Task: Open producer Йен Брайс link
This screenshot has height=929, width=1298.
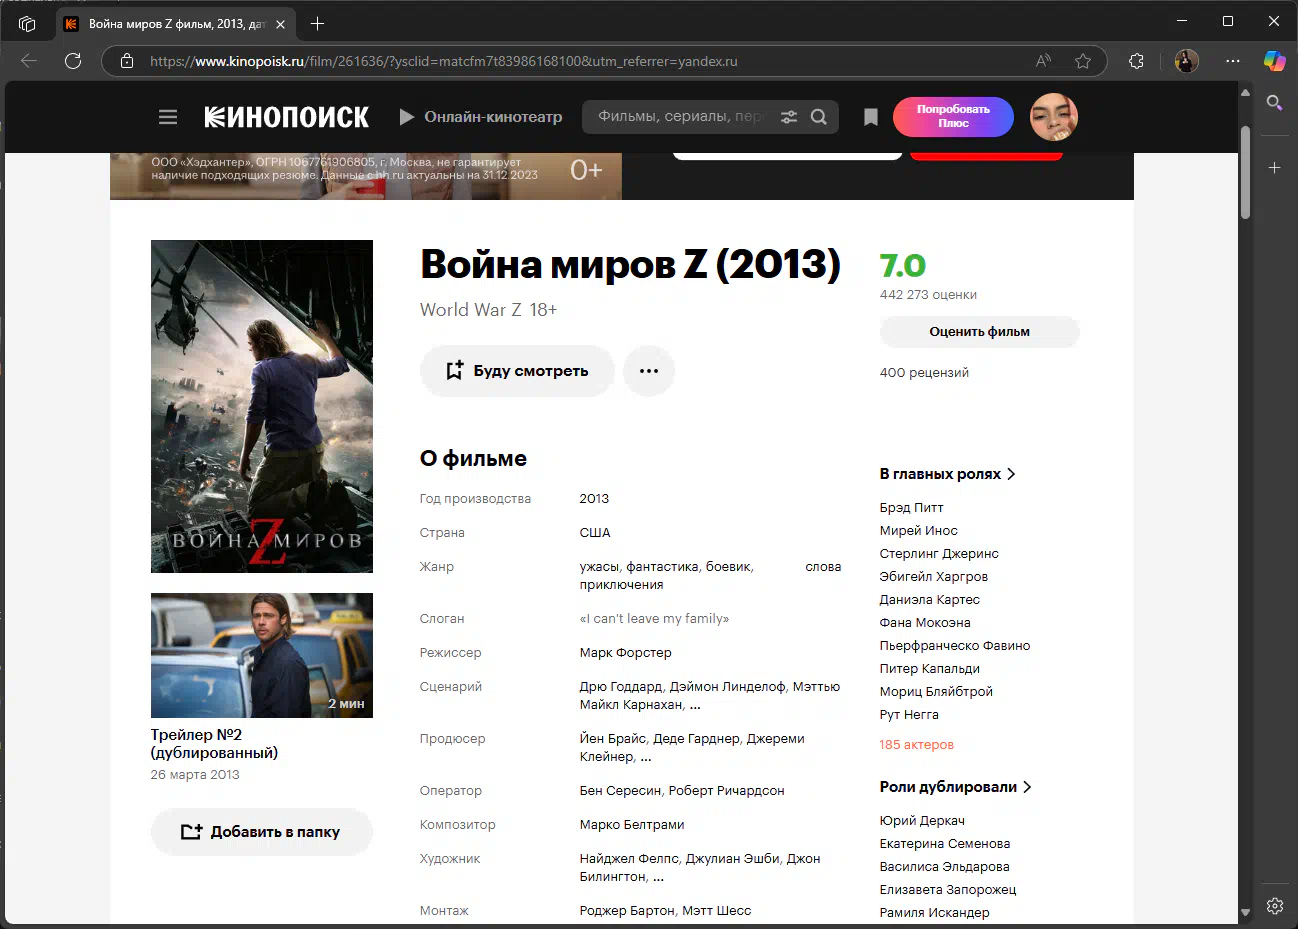Action: tap(614, 739)
